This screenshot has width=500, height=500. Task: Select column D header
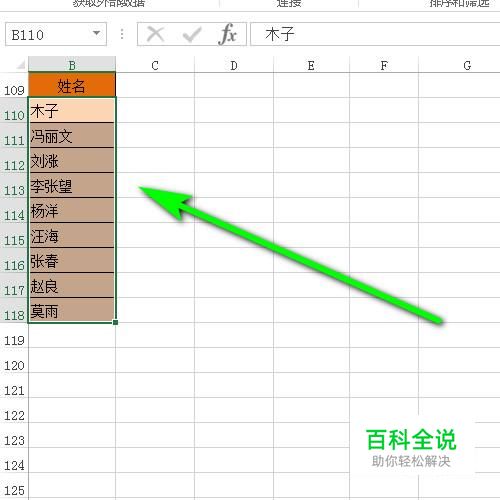(234, 65)
